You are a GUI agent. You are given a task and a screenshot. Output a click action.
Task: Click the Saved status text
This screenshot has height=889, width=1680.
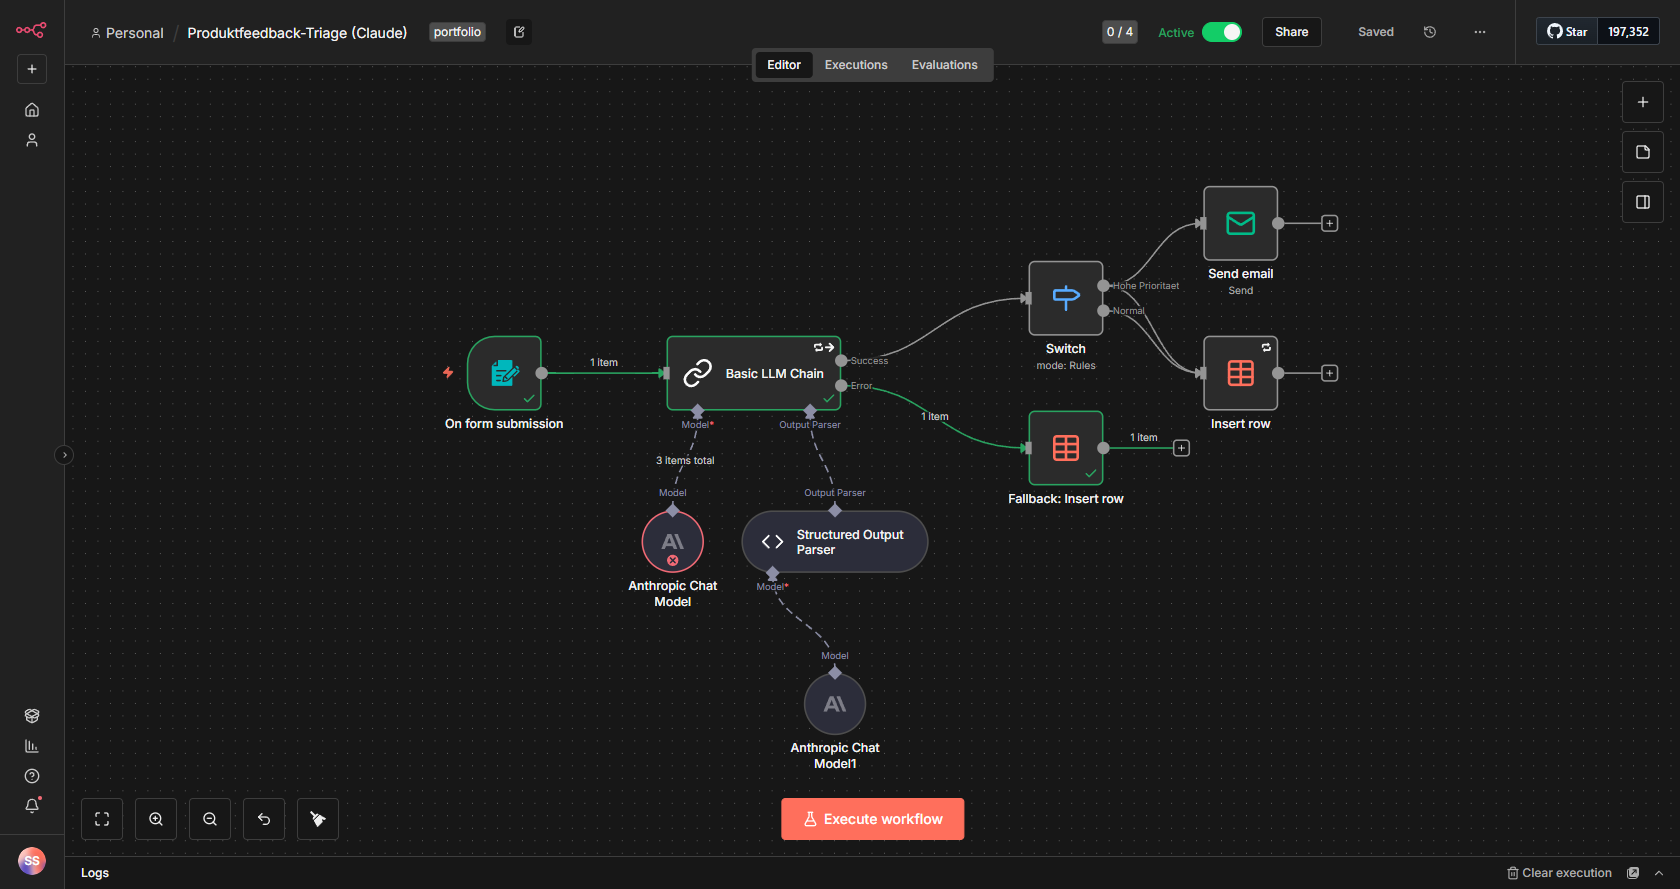1376,32
